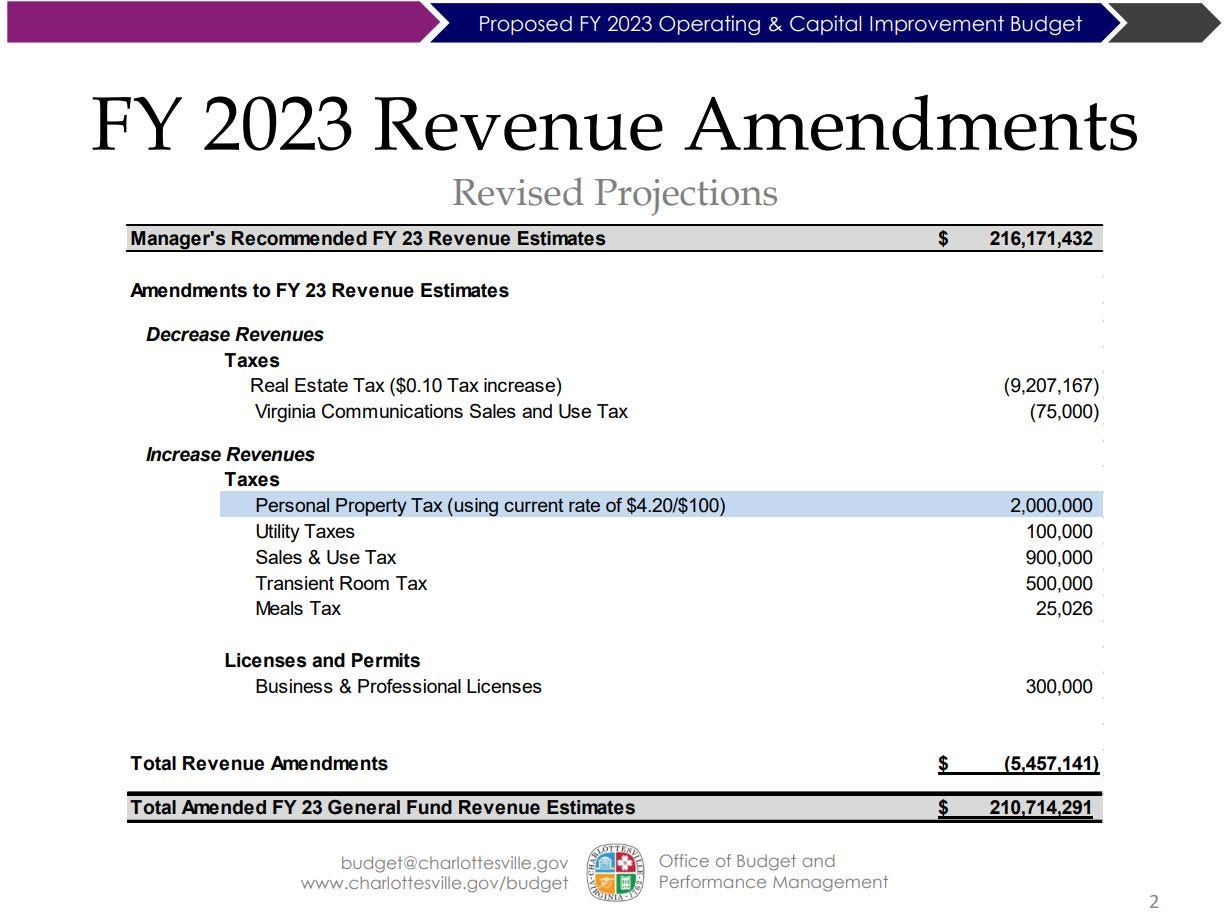
Task: Click the 'Increase Revenues' heading
Action: 230,455
